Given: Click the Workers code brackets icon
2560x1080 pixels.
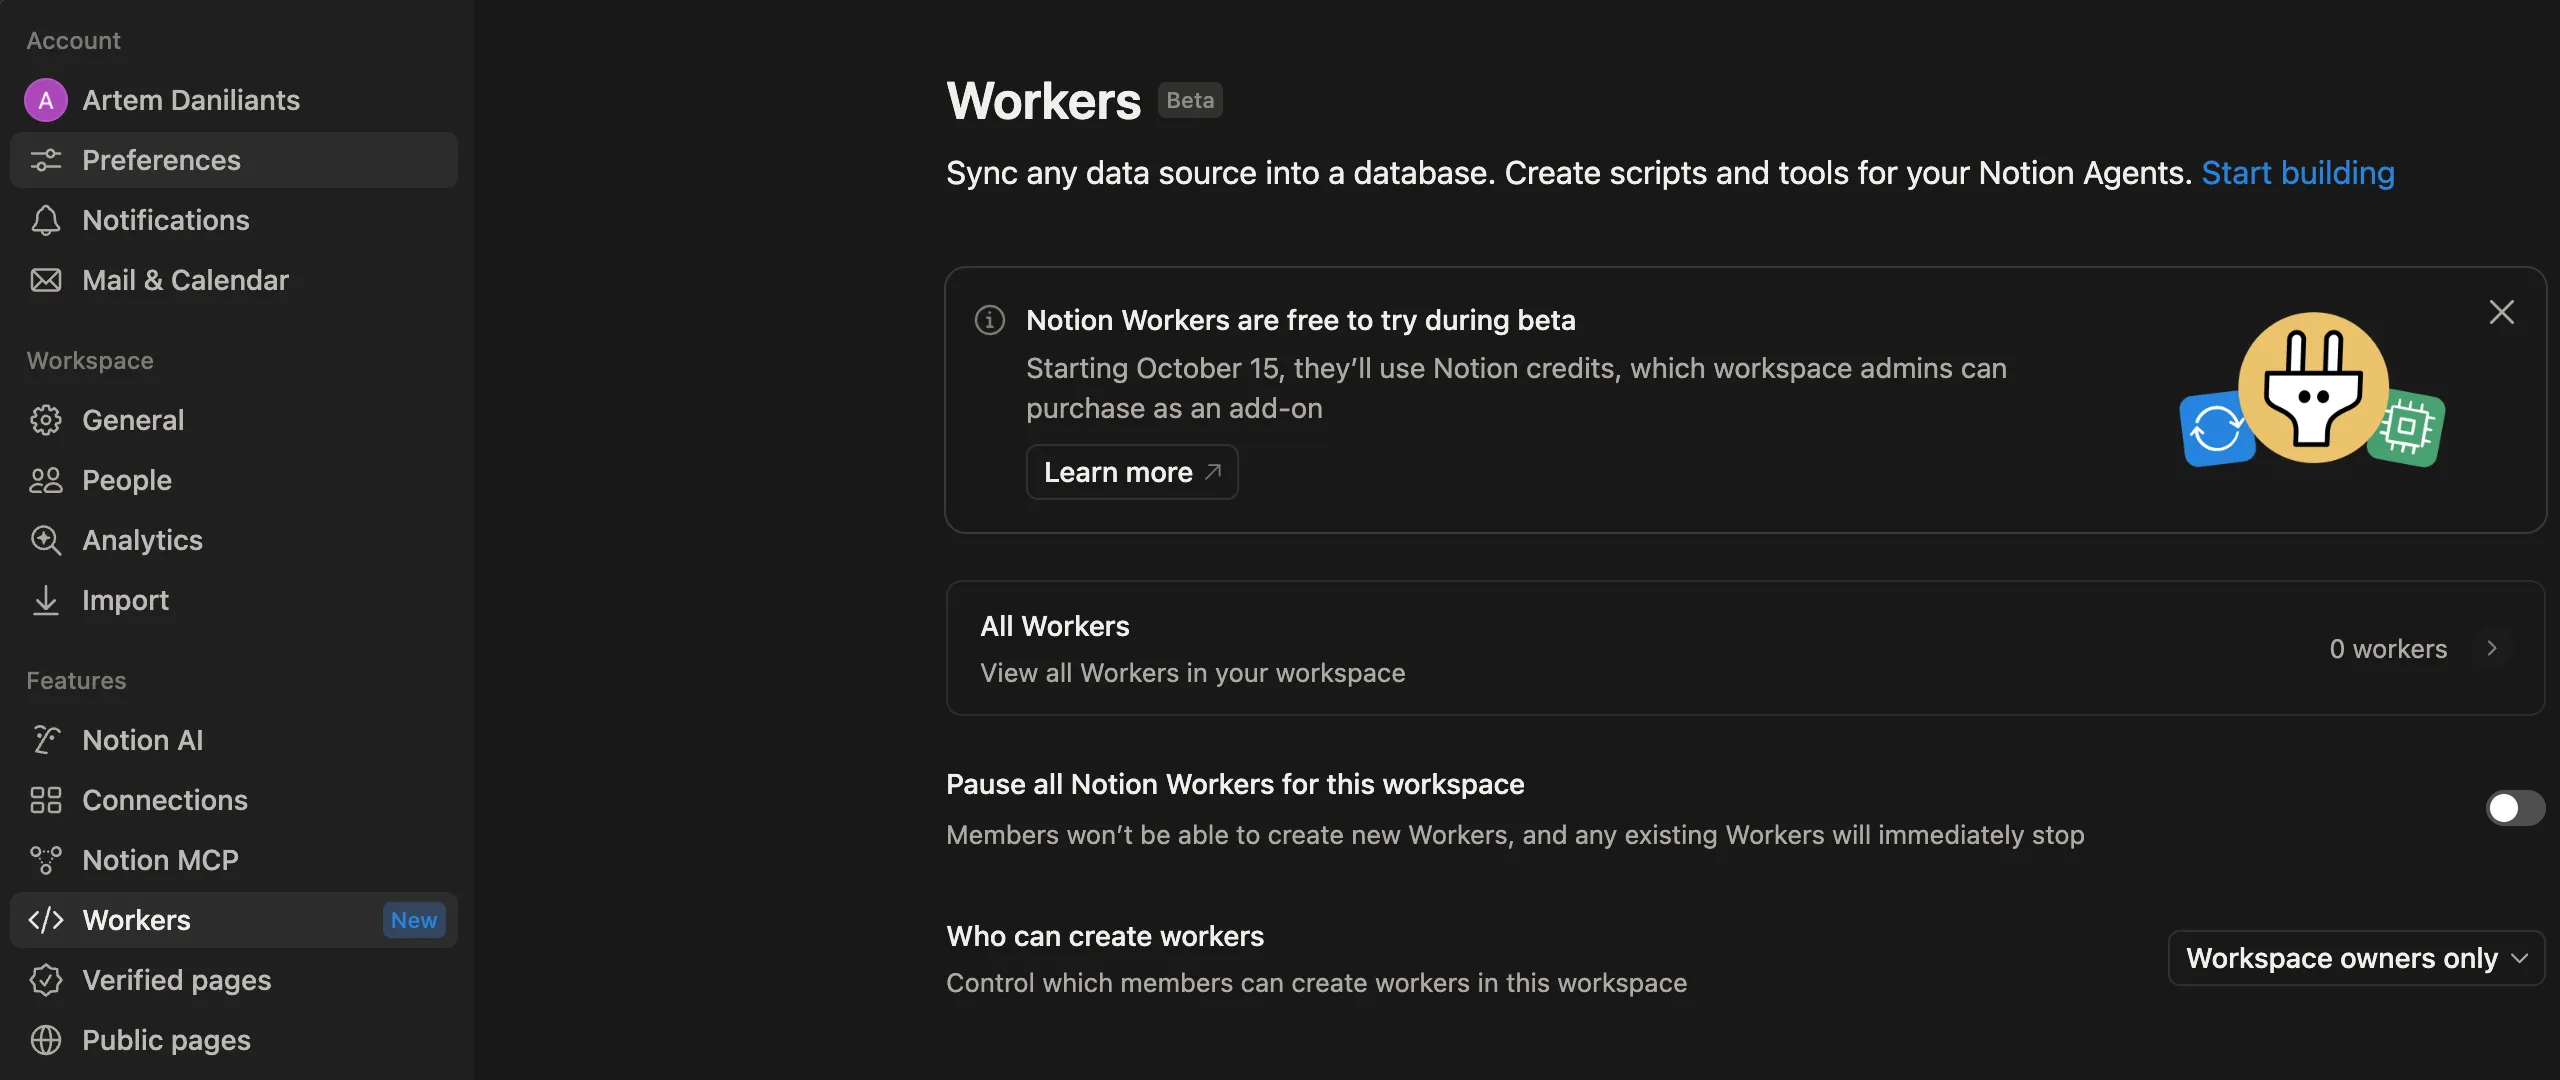Looking at the screenshot, I should tap(46, 920).
